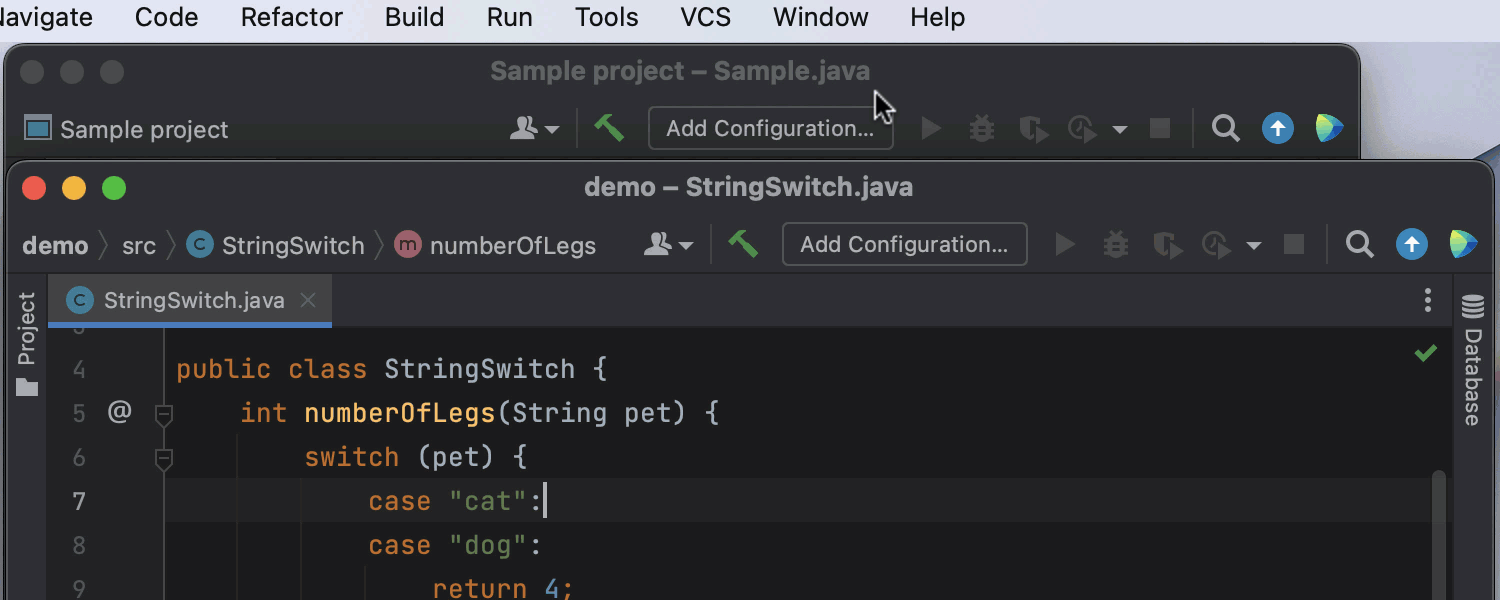This screenshot has width=1500, height=600.
Task: Collapse the numberOfLegs method fold marker
Action: 164,413
